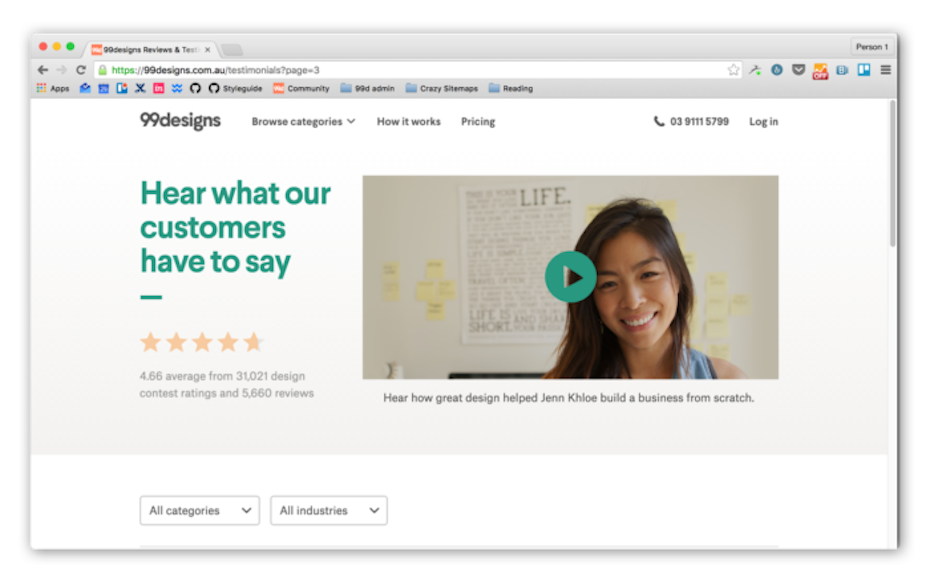Click the GitHub bookmark icon
Image resolution: width=930 pixels, height=577 pixels.
pos(195,88)
